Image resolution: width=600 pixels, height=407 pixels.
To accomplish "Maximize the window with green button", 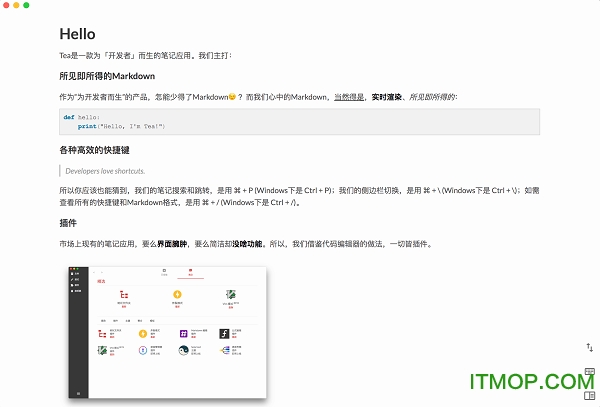I will (26, 5).
